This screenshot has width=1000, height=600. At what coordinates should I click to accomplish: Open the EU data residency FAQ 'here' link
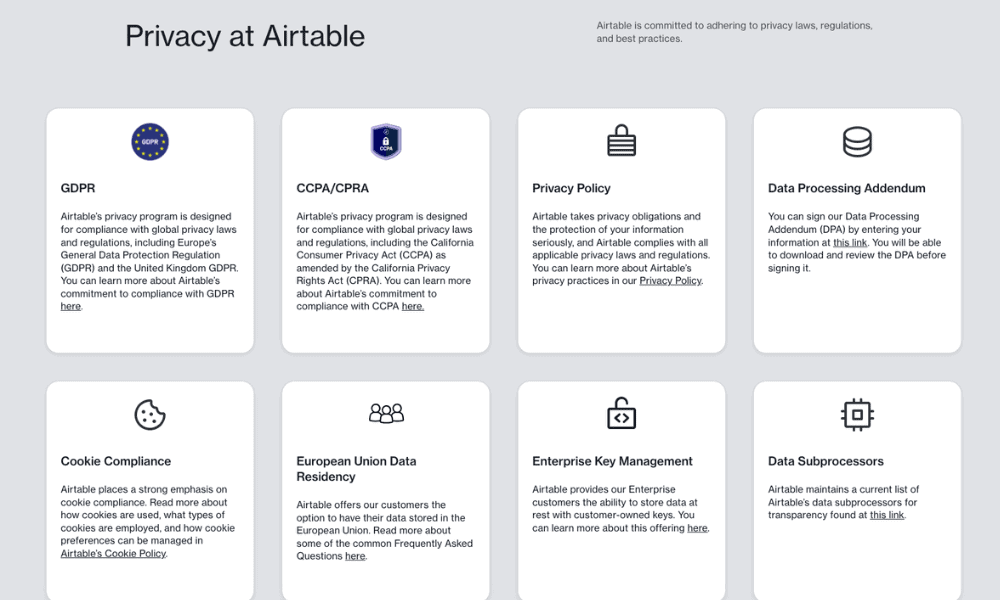click(x=355, y=556)
